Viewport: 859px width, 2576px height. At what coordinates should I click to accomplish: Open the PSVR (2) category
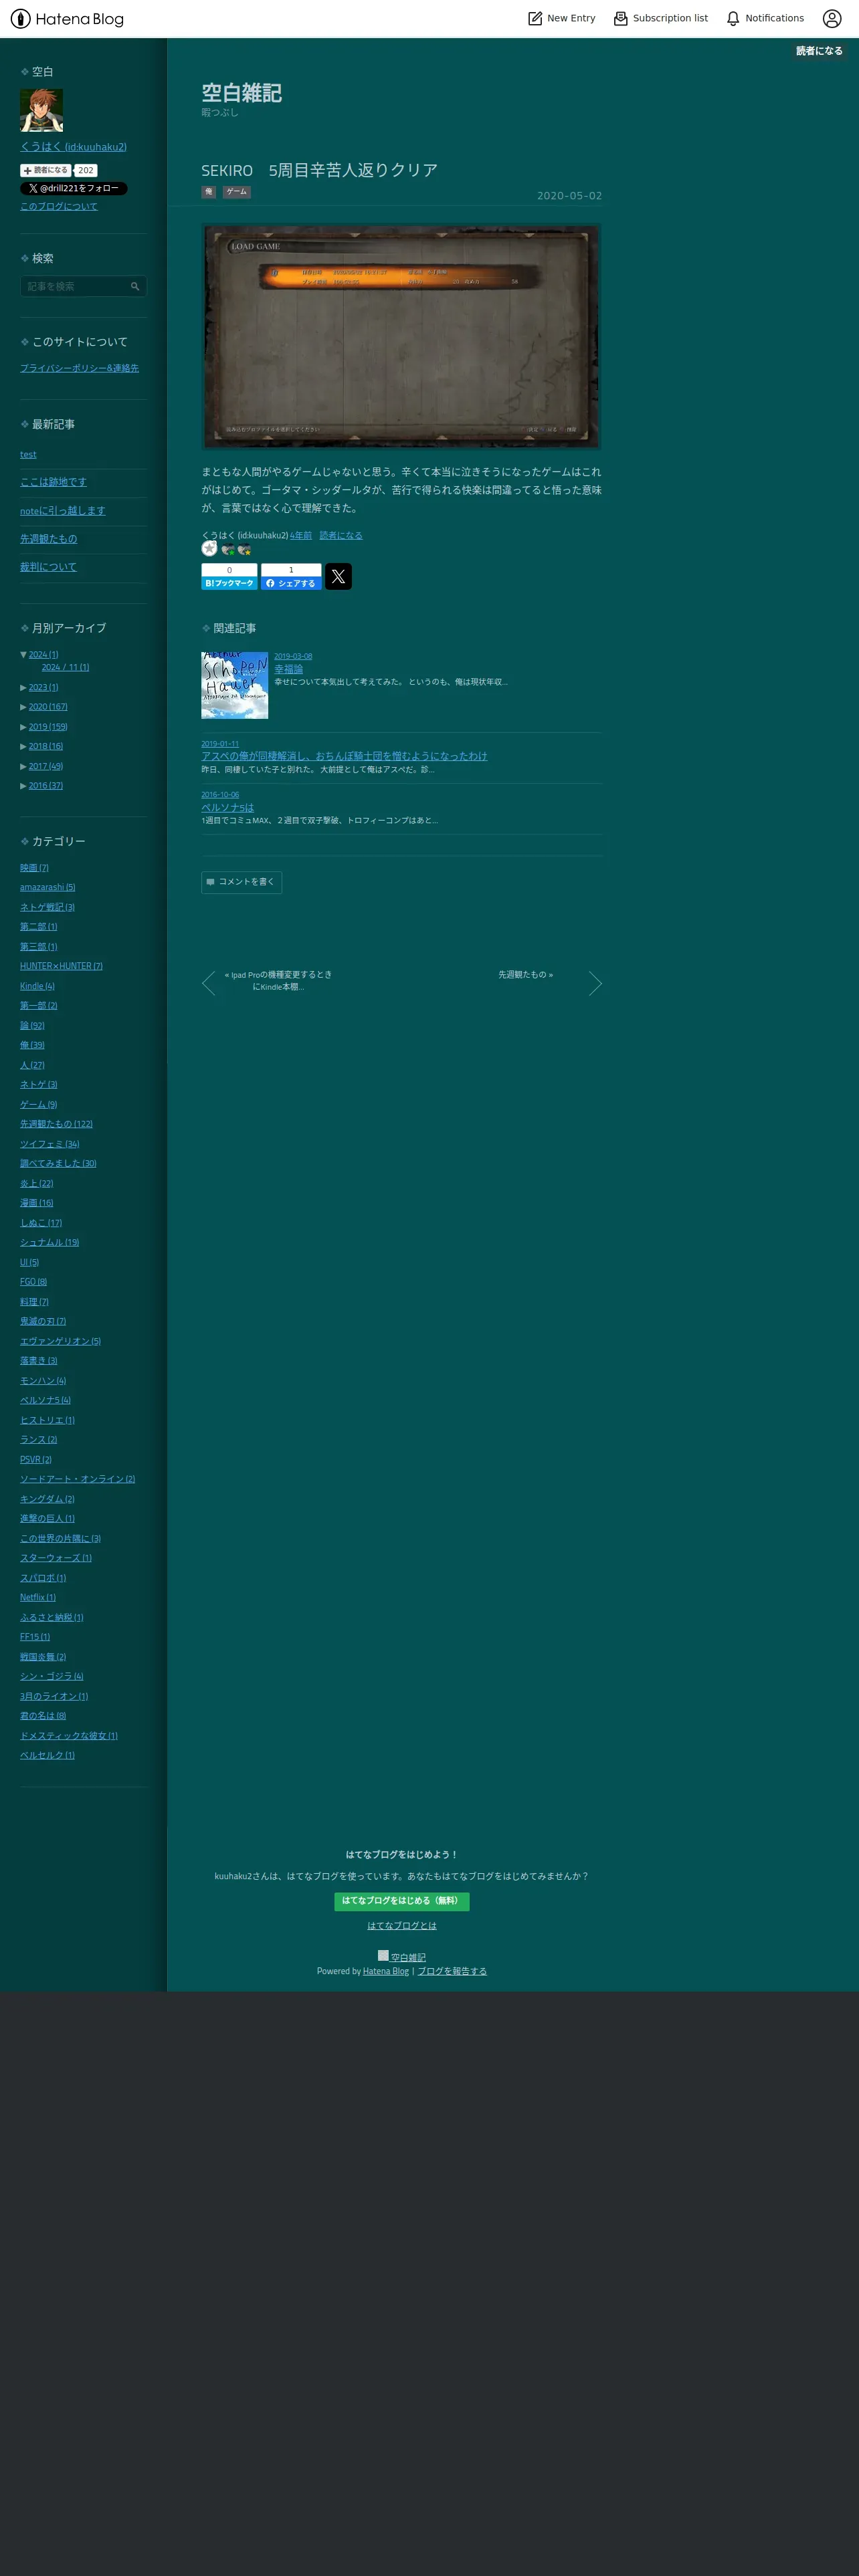[35, 1460]
